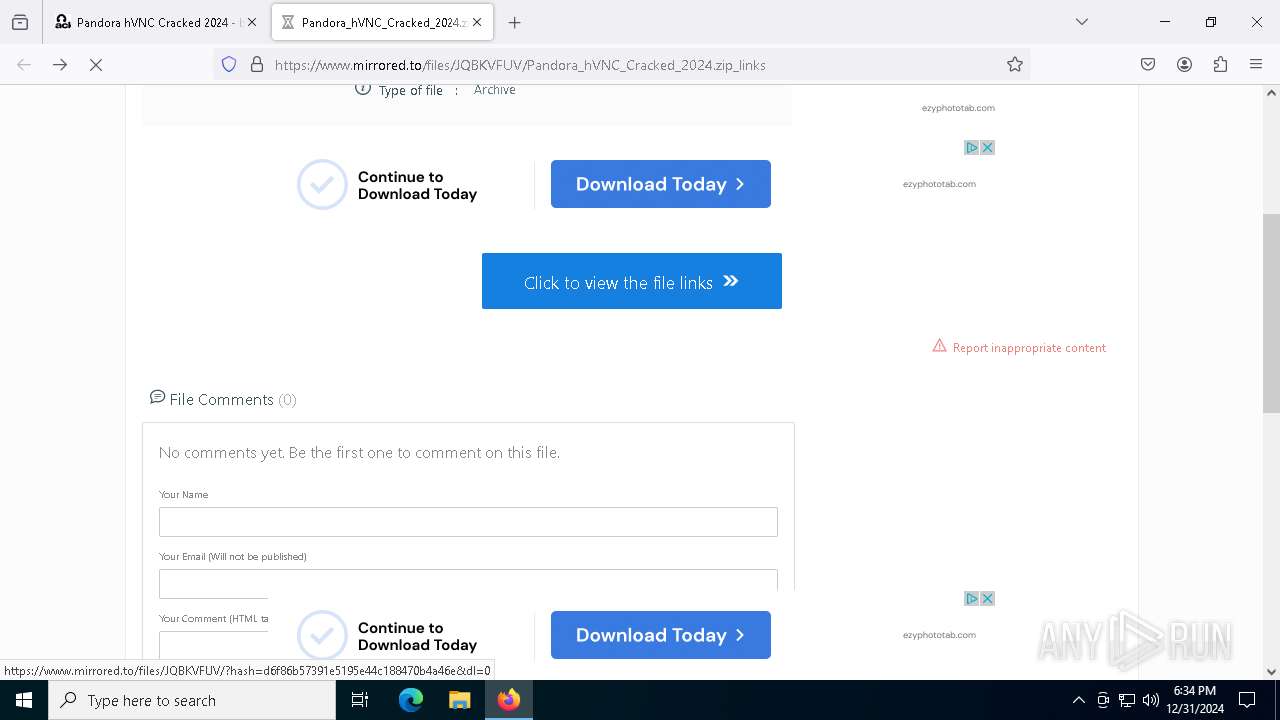Bookmark this page with the star
Image resolution: width=1280 pixels, height=720 pixels.
click(x=1015, y=64)
